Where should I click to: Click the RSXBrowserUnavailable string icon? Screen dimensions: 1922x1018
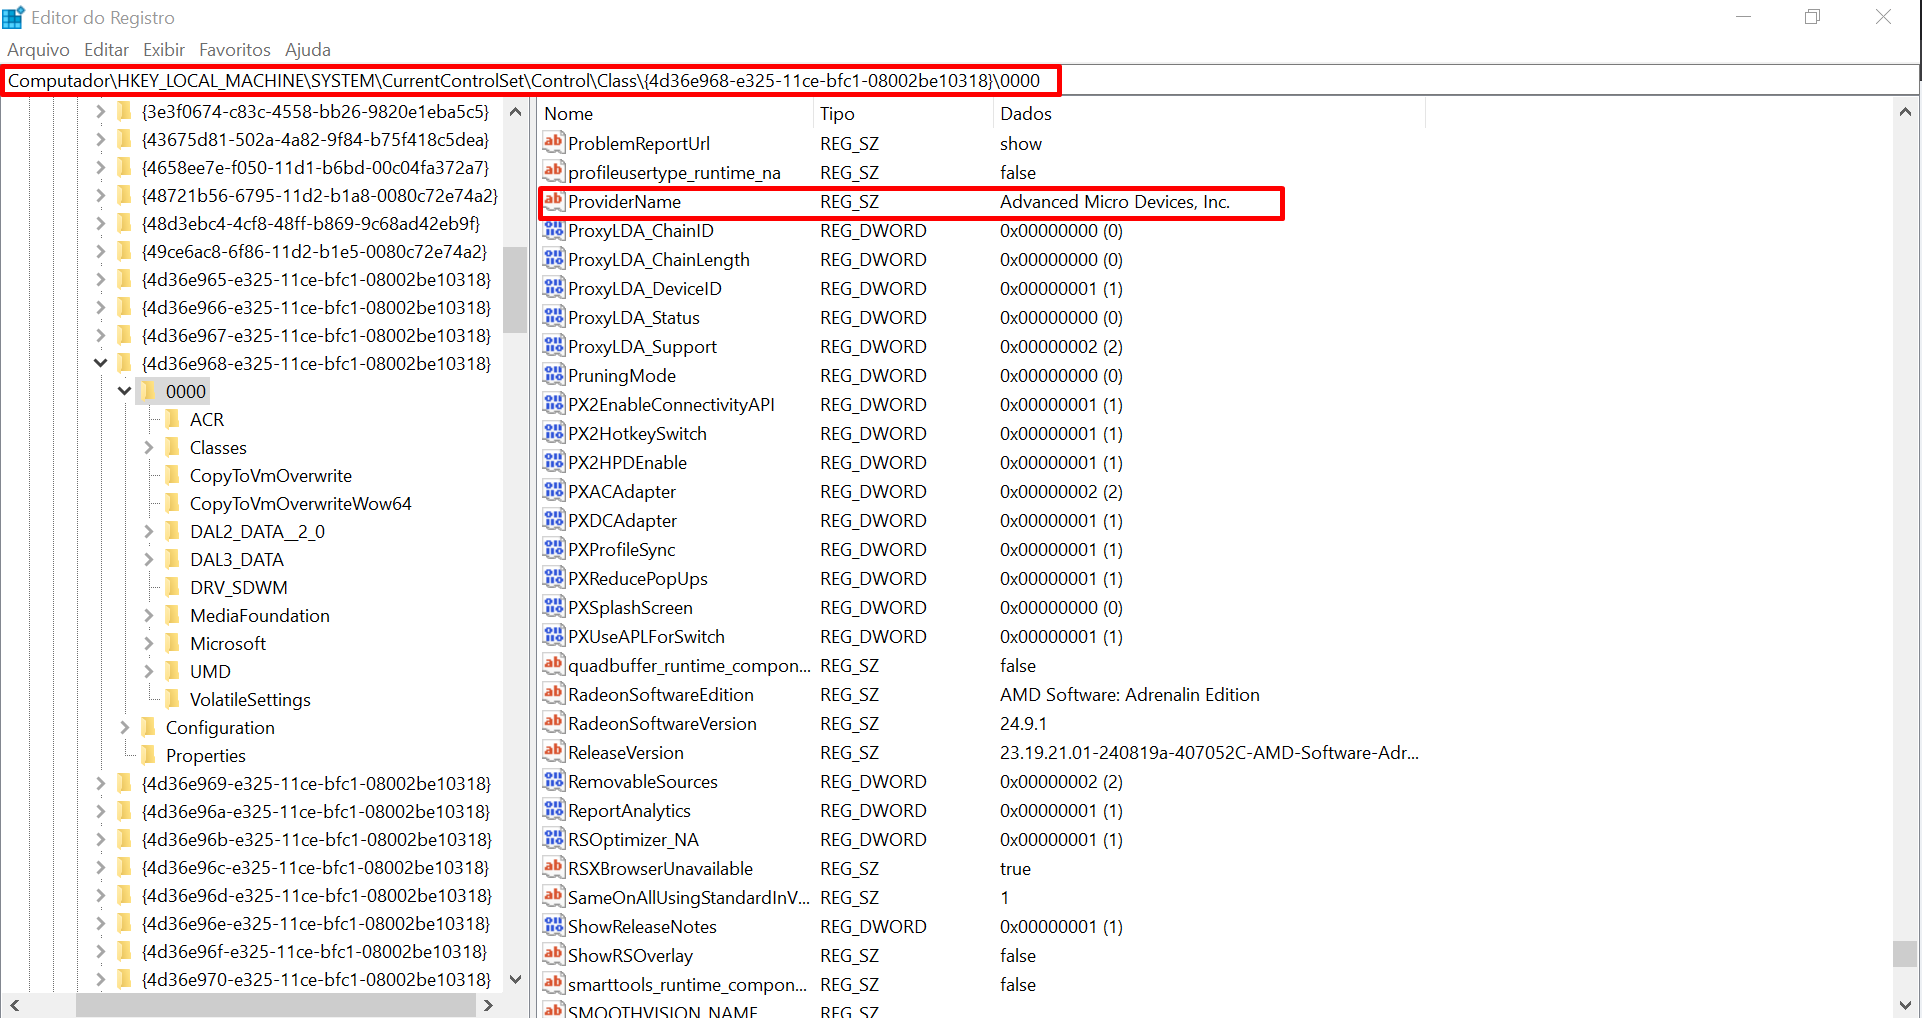point(554,868)
